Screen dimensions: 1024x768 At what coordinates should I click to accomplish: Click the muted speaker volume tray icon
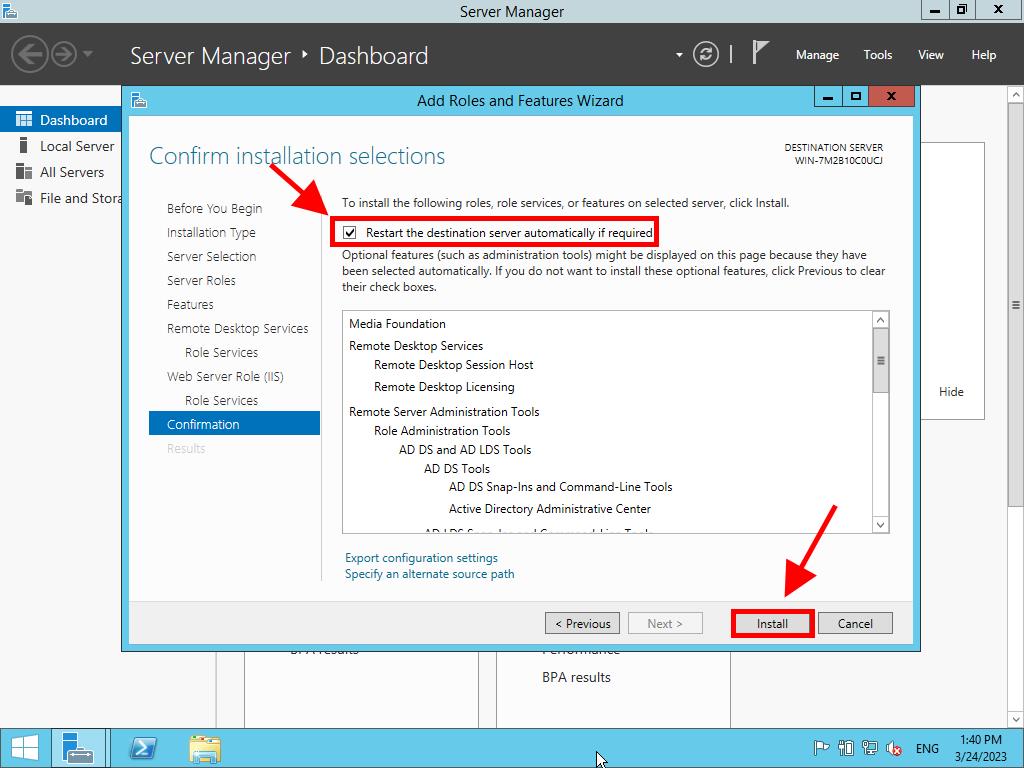pos(893,748)
